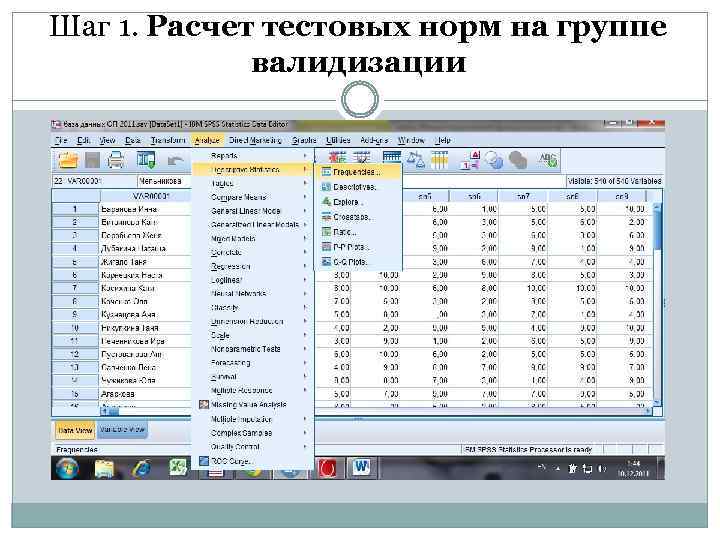Open the Excel taskbar icon
This screenshot has width=720, height=540.
[x=178, y=469]
